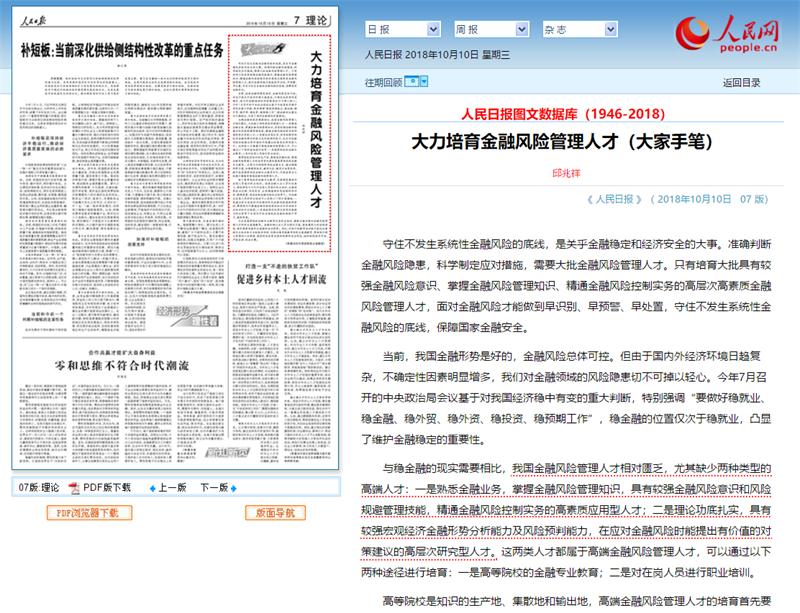The width and height of the screenshot is (800, 613).
Task: Click the 07版:理论 page label
Action: (39, 488)
